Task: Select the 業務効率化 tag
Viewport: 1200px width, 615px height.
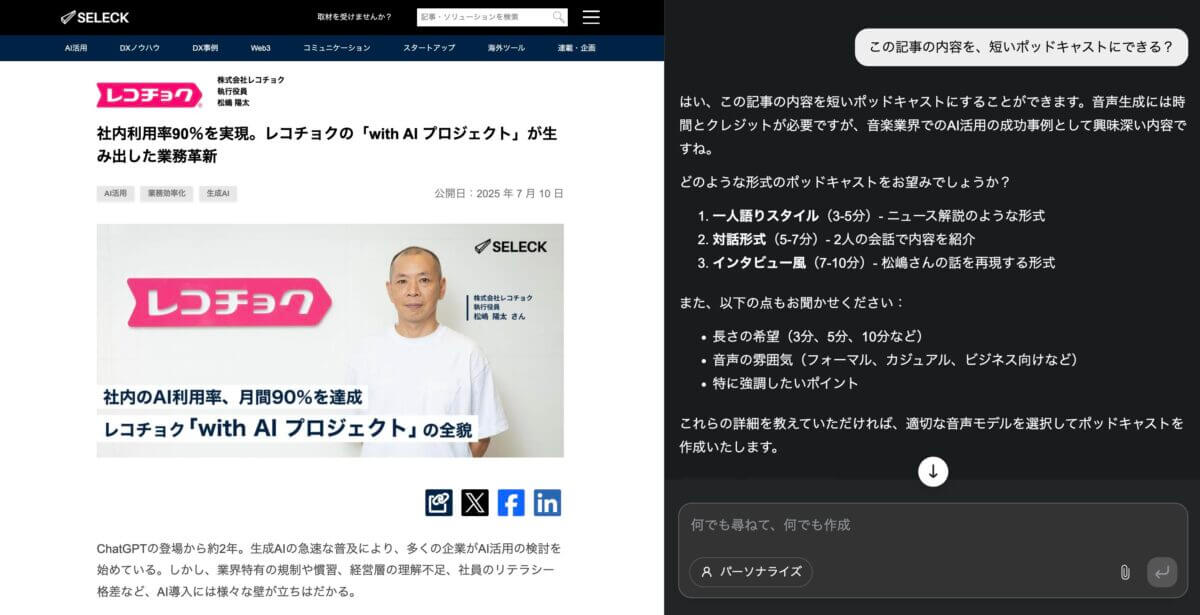Action: [166, 194]
